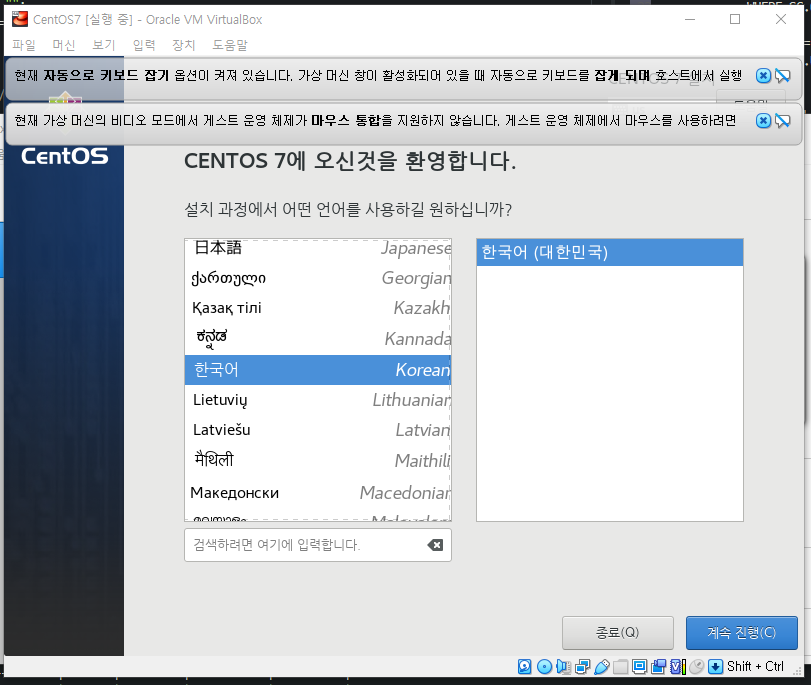The height and width of the screenshot is (685, 811).
Task: Click the audio status icon
Action: [563, 667]
